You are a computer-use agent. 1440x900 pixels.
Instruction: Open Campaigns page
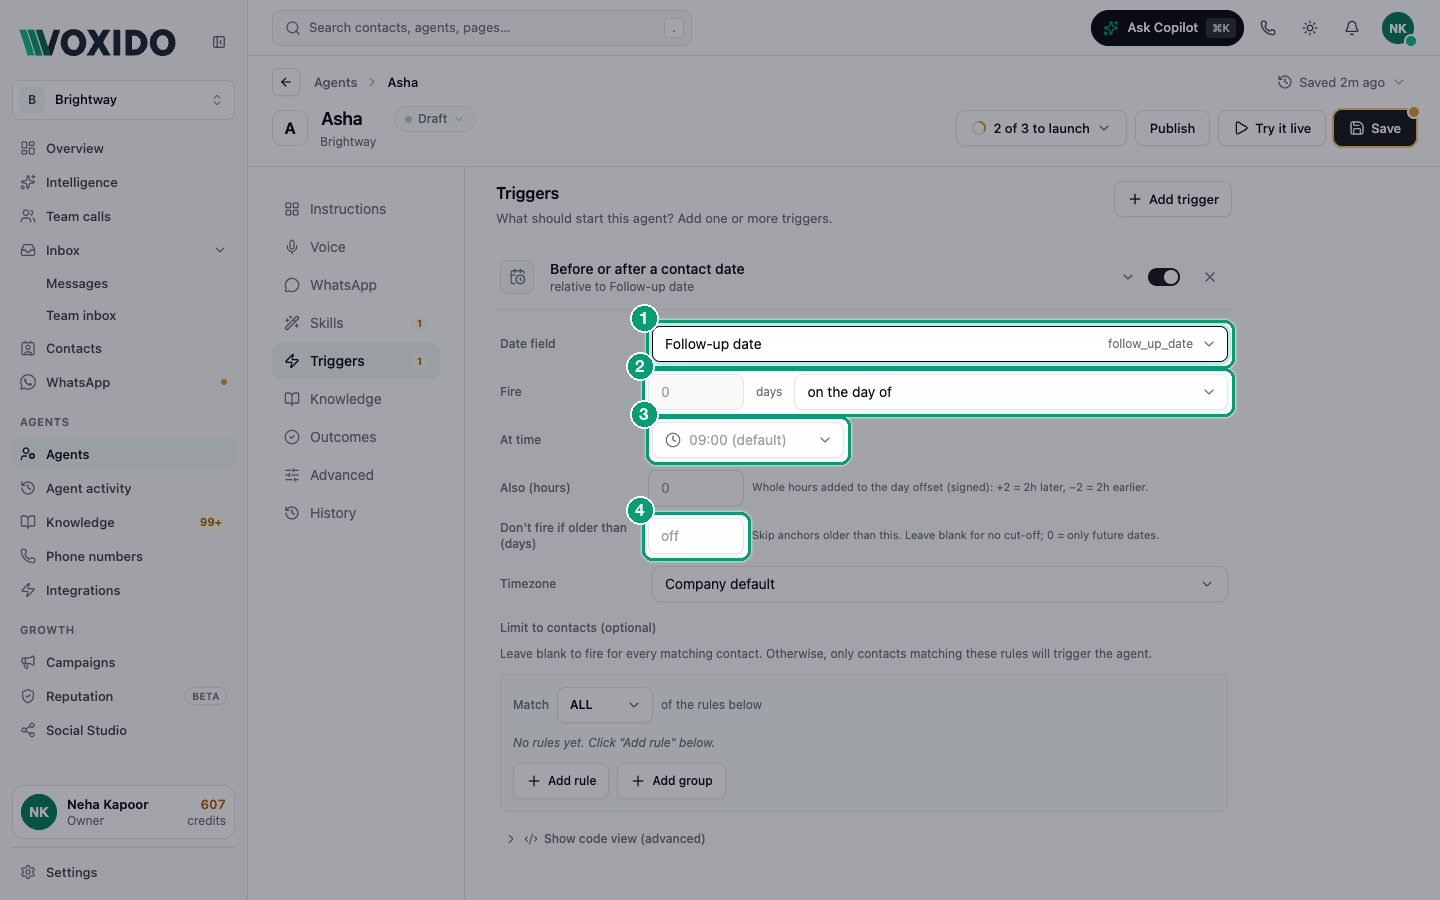(124, 662)
